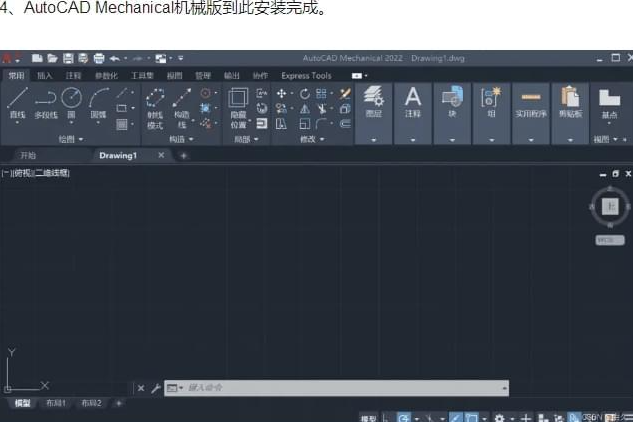Toggle the highlighted object snap square status button
Screen dimensions: 633x422
coord(471,418)
